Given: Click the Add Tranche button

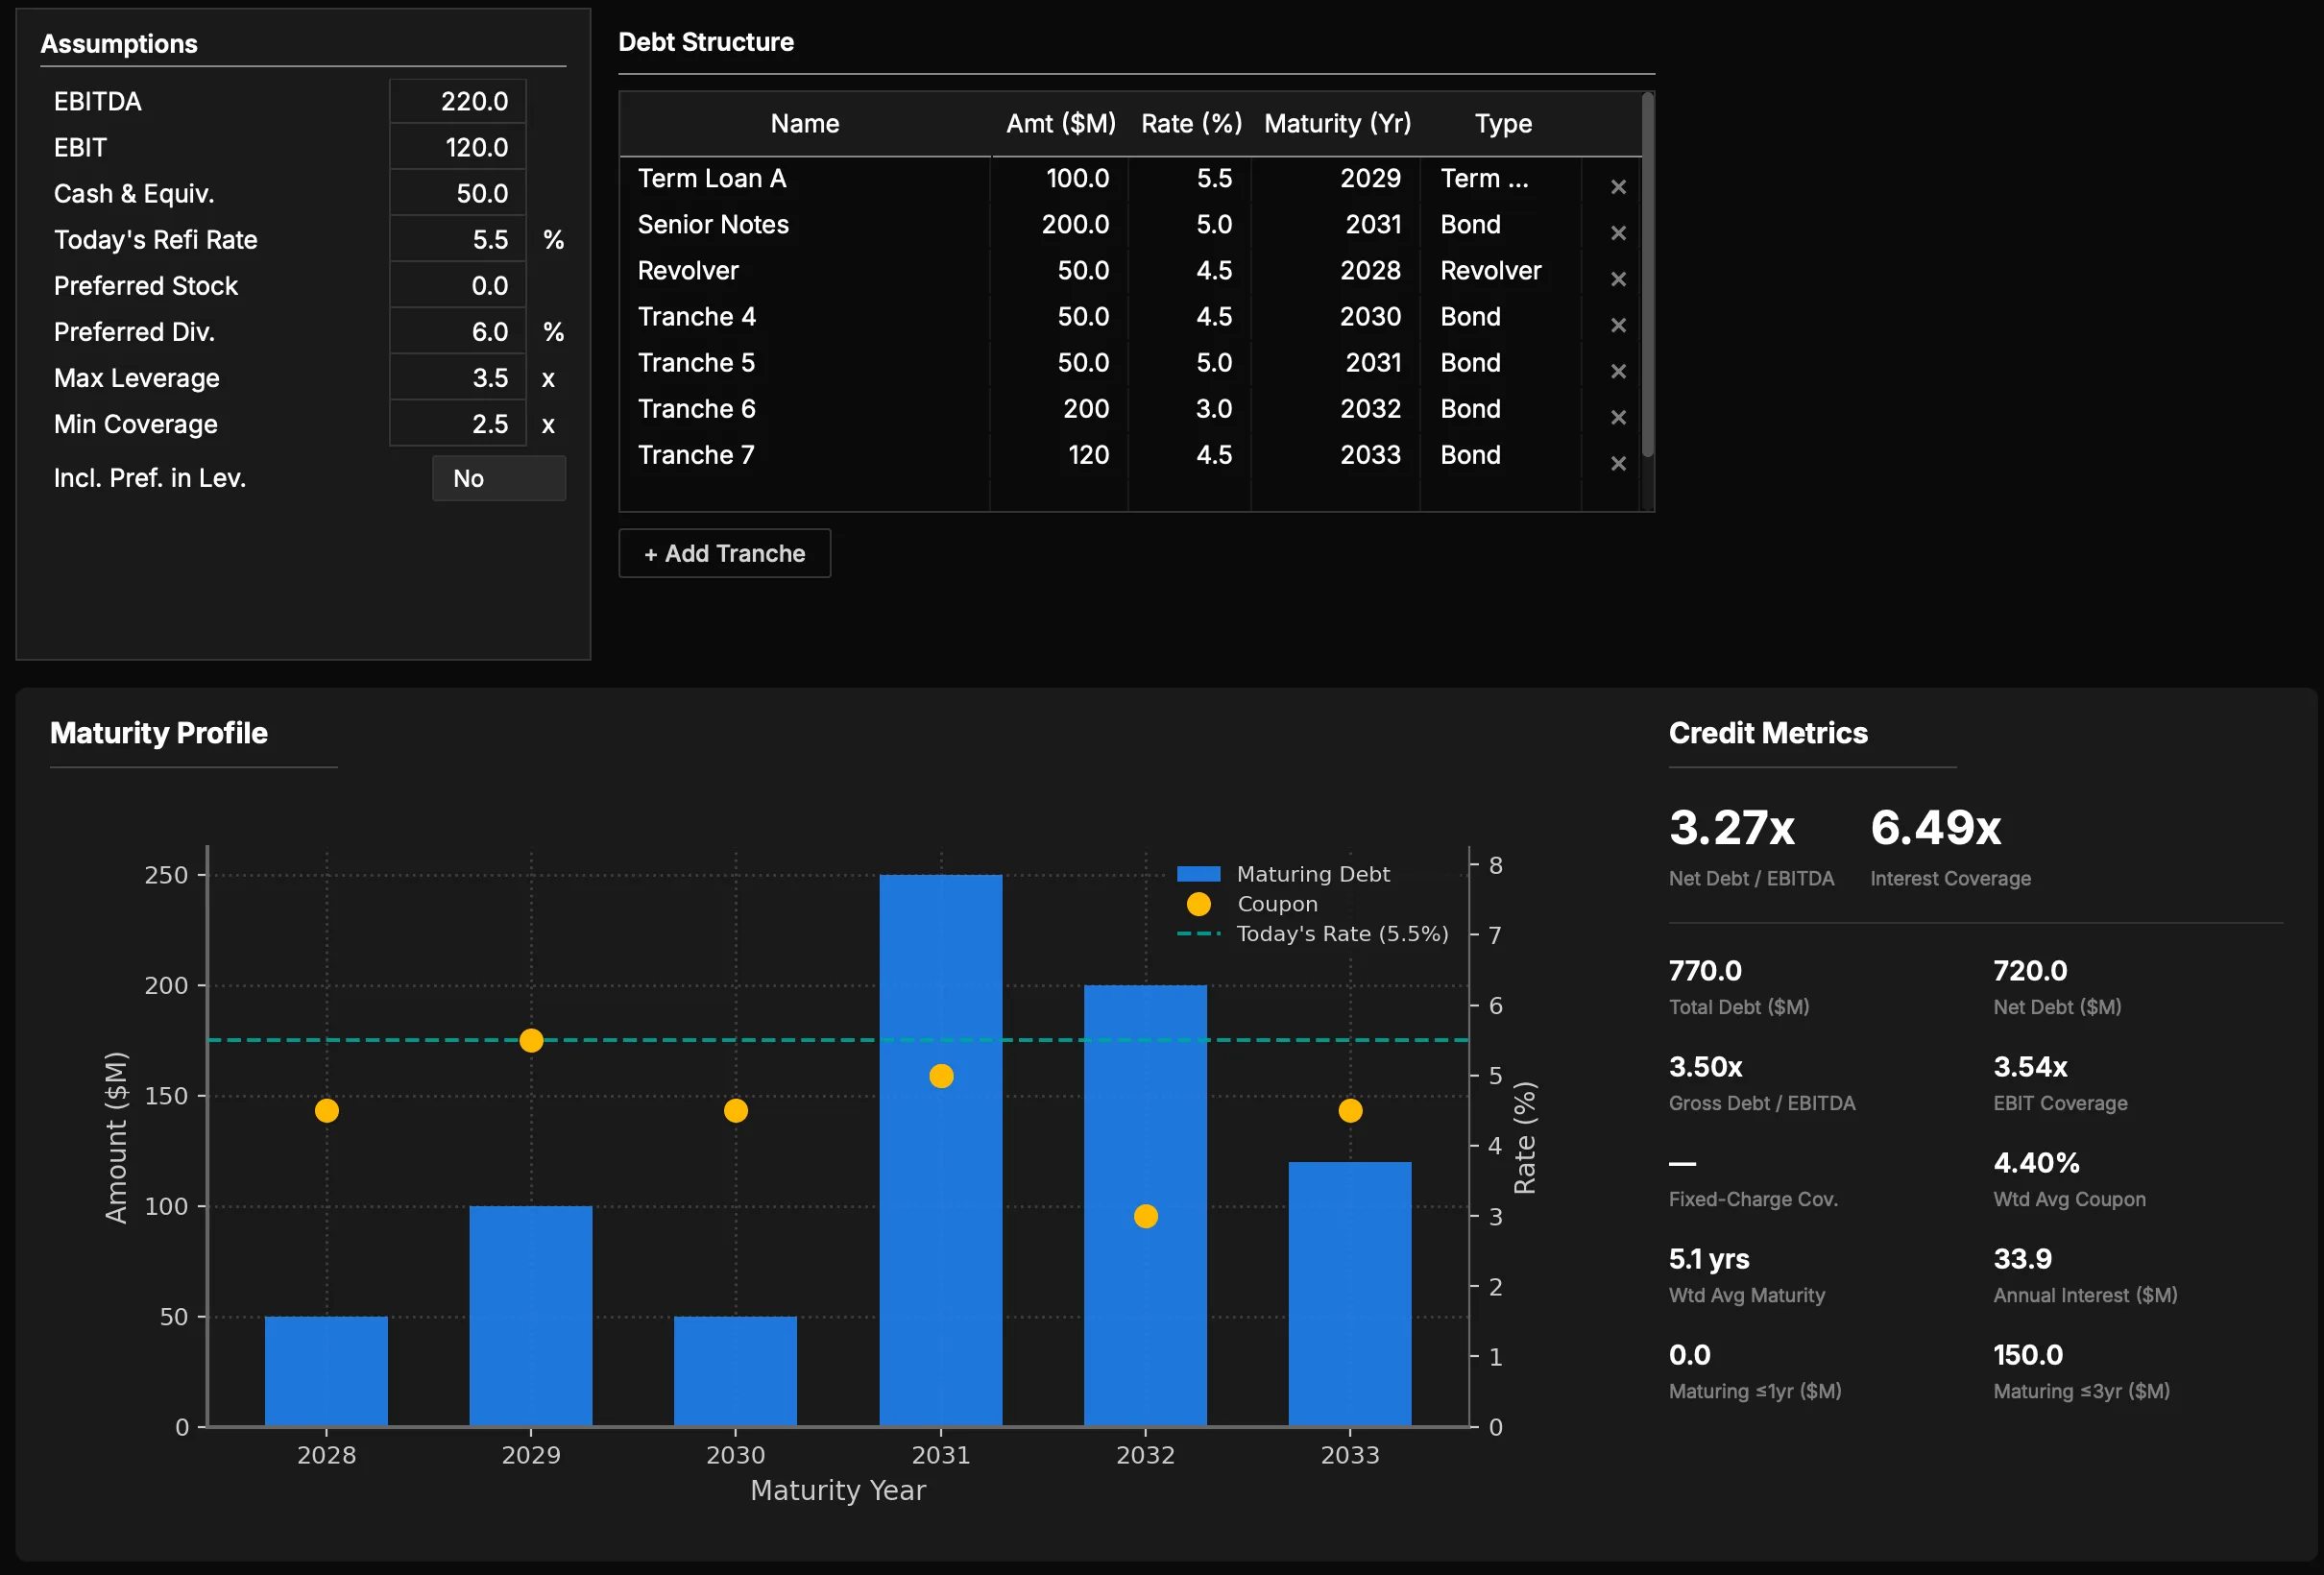Looking at the screenshot, I should coord(724,553).
